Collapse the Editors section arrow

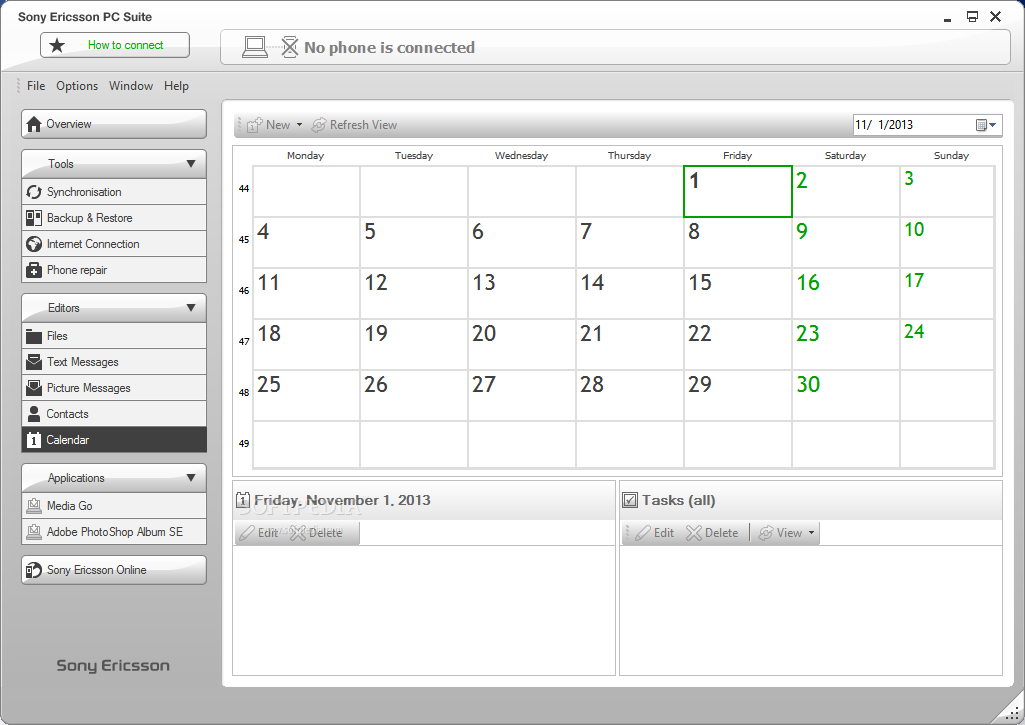(191, 307)
